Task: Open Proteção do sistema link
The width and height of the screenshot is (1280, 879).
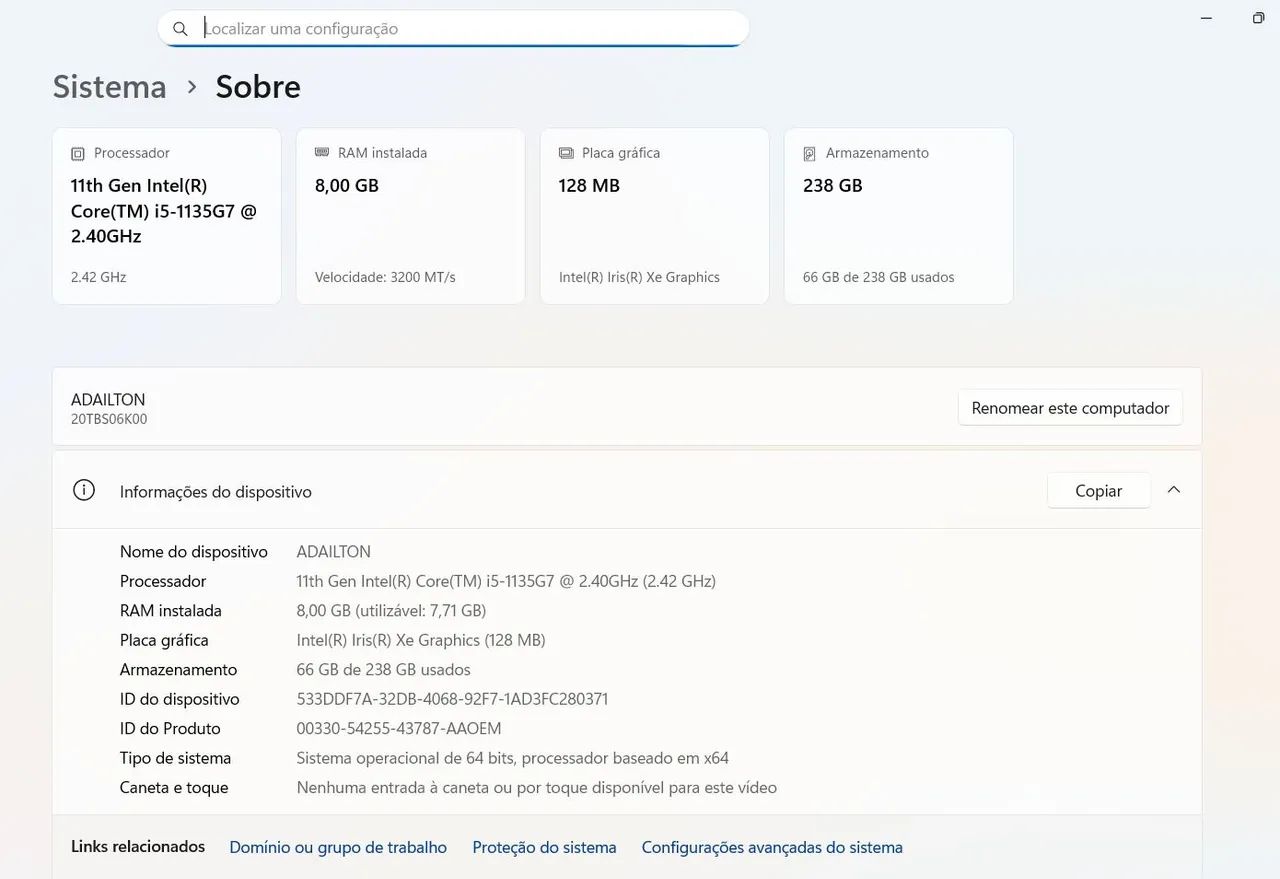Action: click(x=544, y=847)
